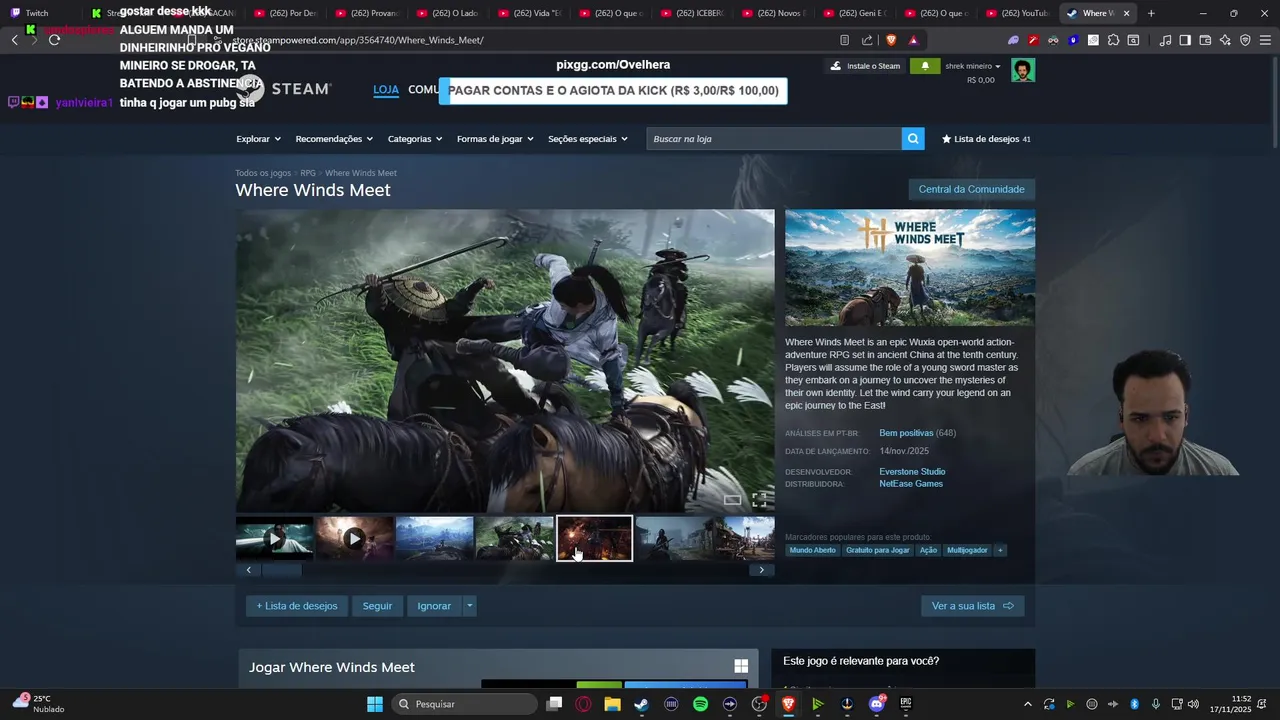Click the Bluetooth tray icon
This screenshot has width=1280, height=720.
(x=1134, y=704)
